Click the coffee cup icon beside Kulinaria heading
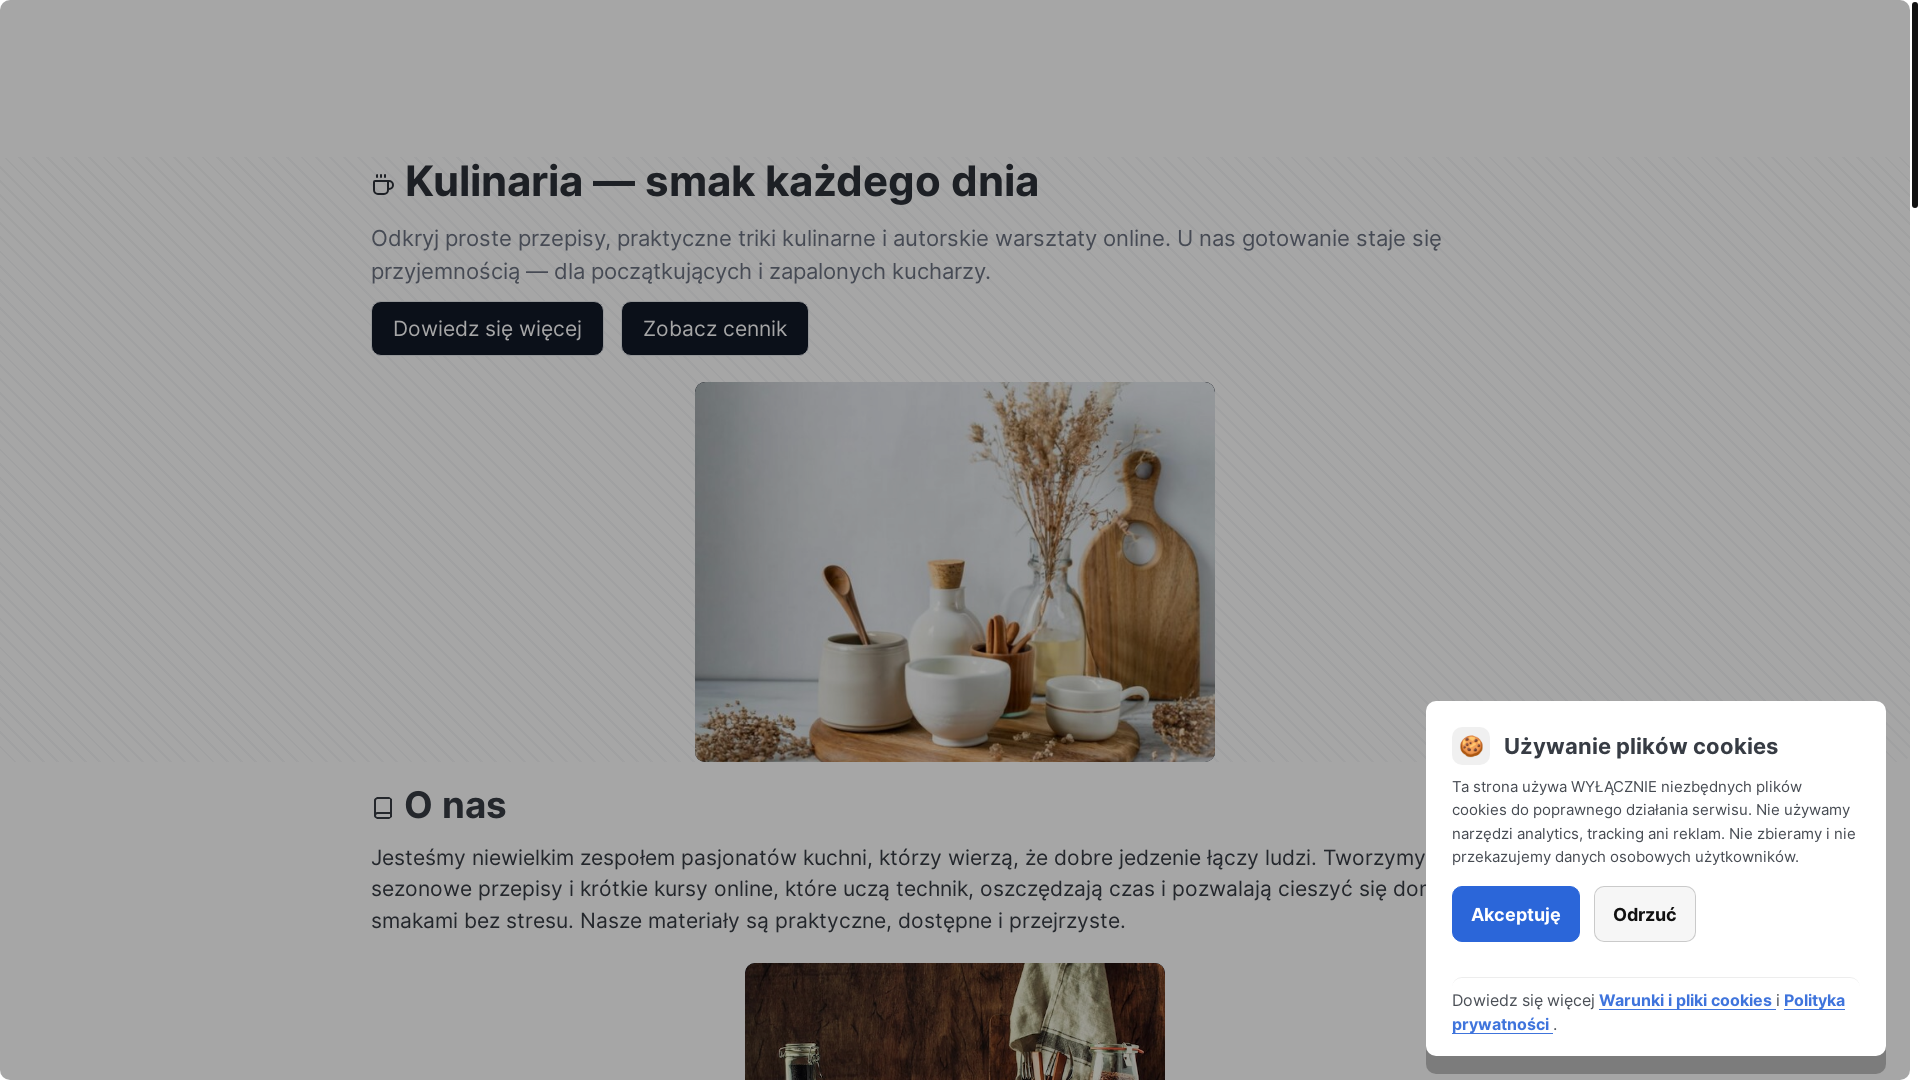Viewport: 1920px width, 1080px height. click(383, 184)
